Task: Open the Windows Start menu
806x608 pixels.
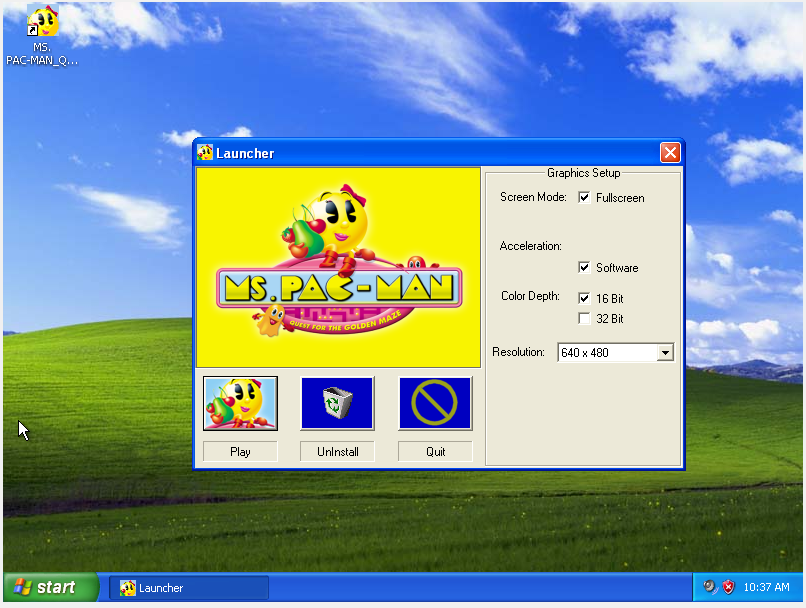Action: tap(50, 586)
